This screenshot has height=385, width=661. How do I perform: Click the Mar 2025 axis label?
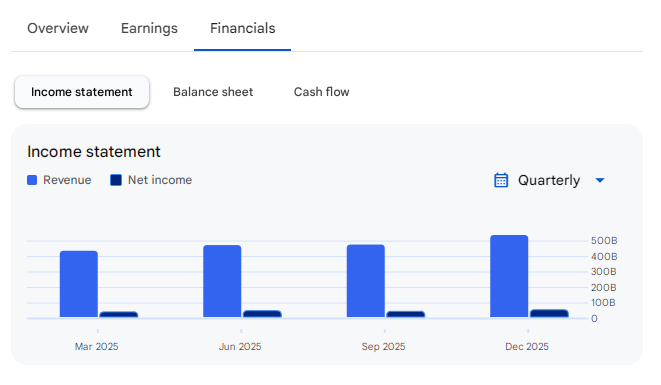pos(97,347)
